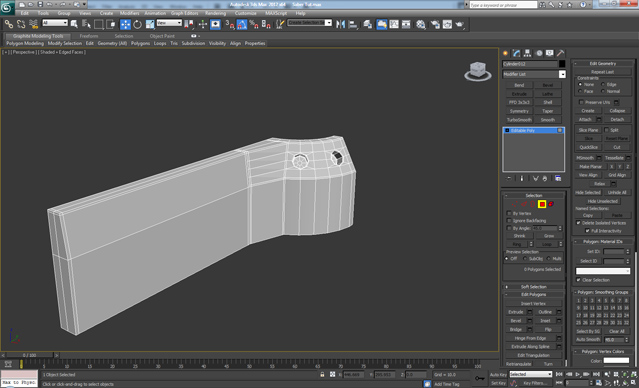This screenshot has height=388, width=639.
Task: Click the Unlink Selection icon
Action: pyautogui.click(x=21, y=24)
